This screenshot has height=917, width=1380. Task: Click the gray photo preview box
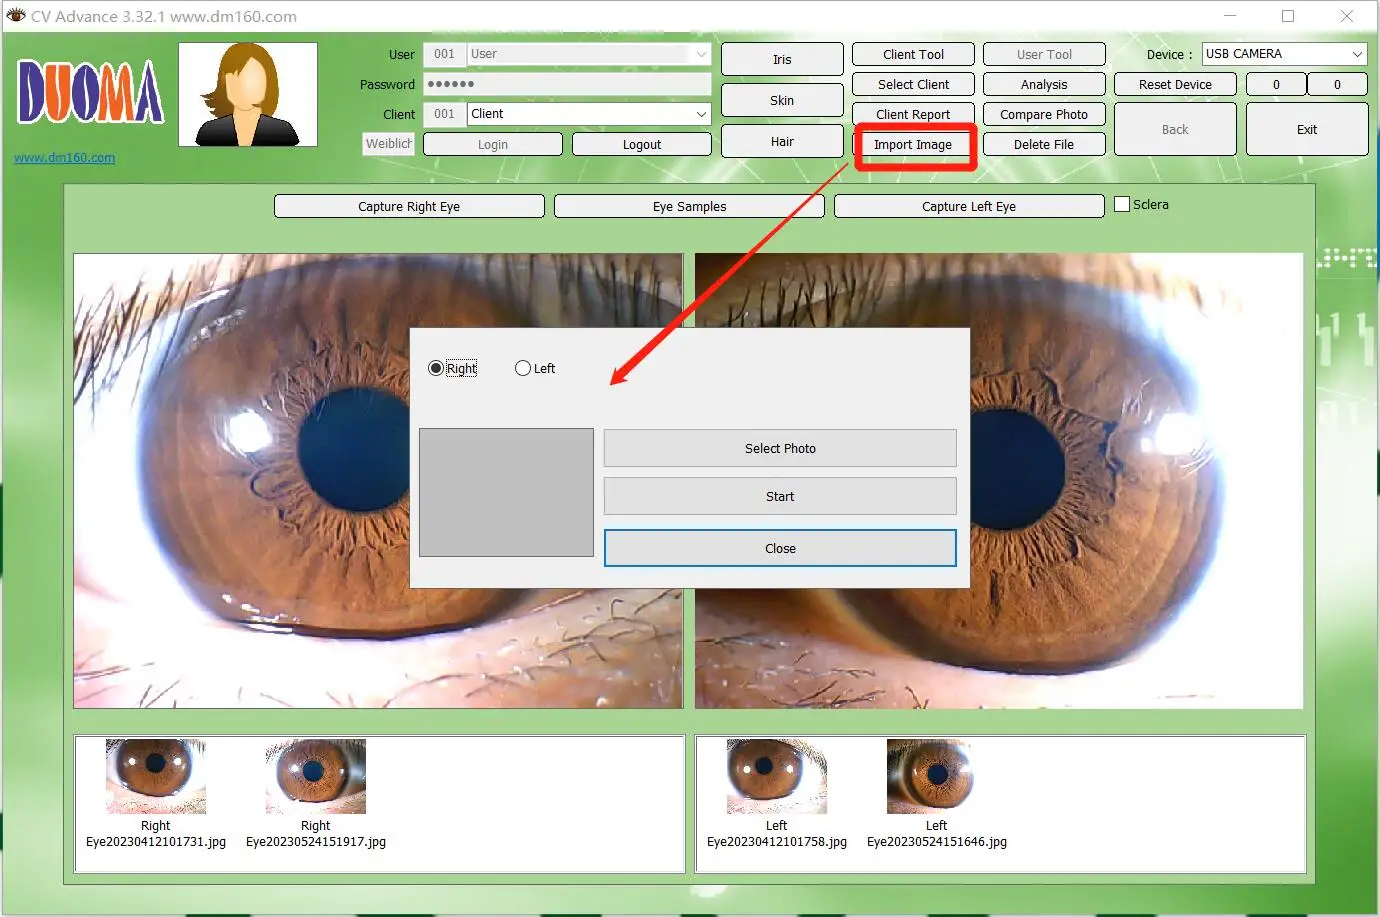506,492
